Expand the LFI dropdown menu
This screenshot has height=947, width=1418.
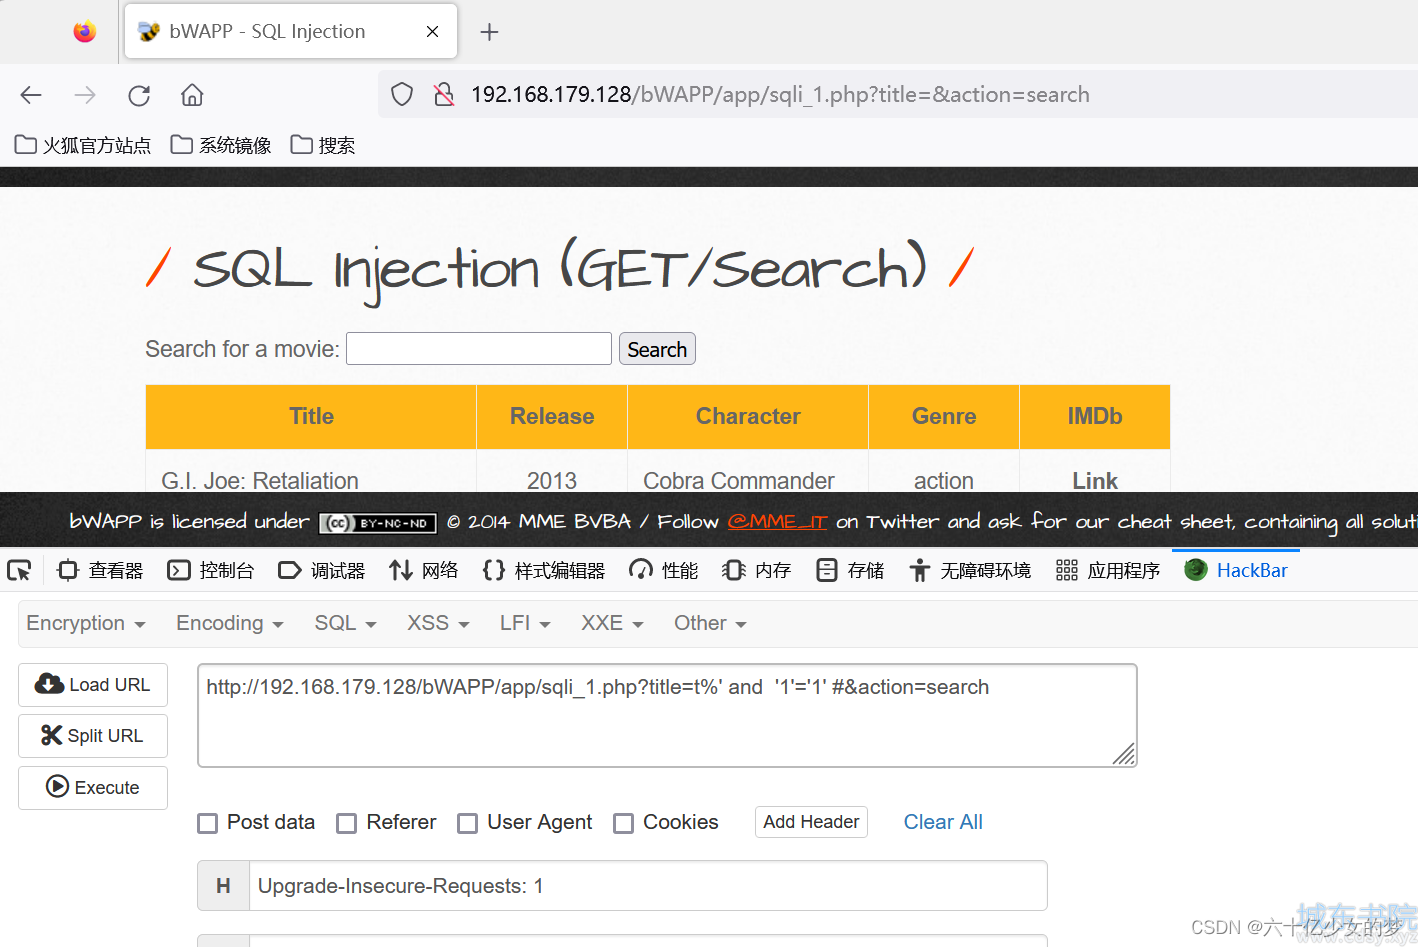[x=525, y=623]
